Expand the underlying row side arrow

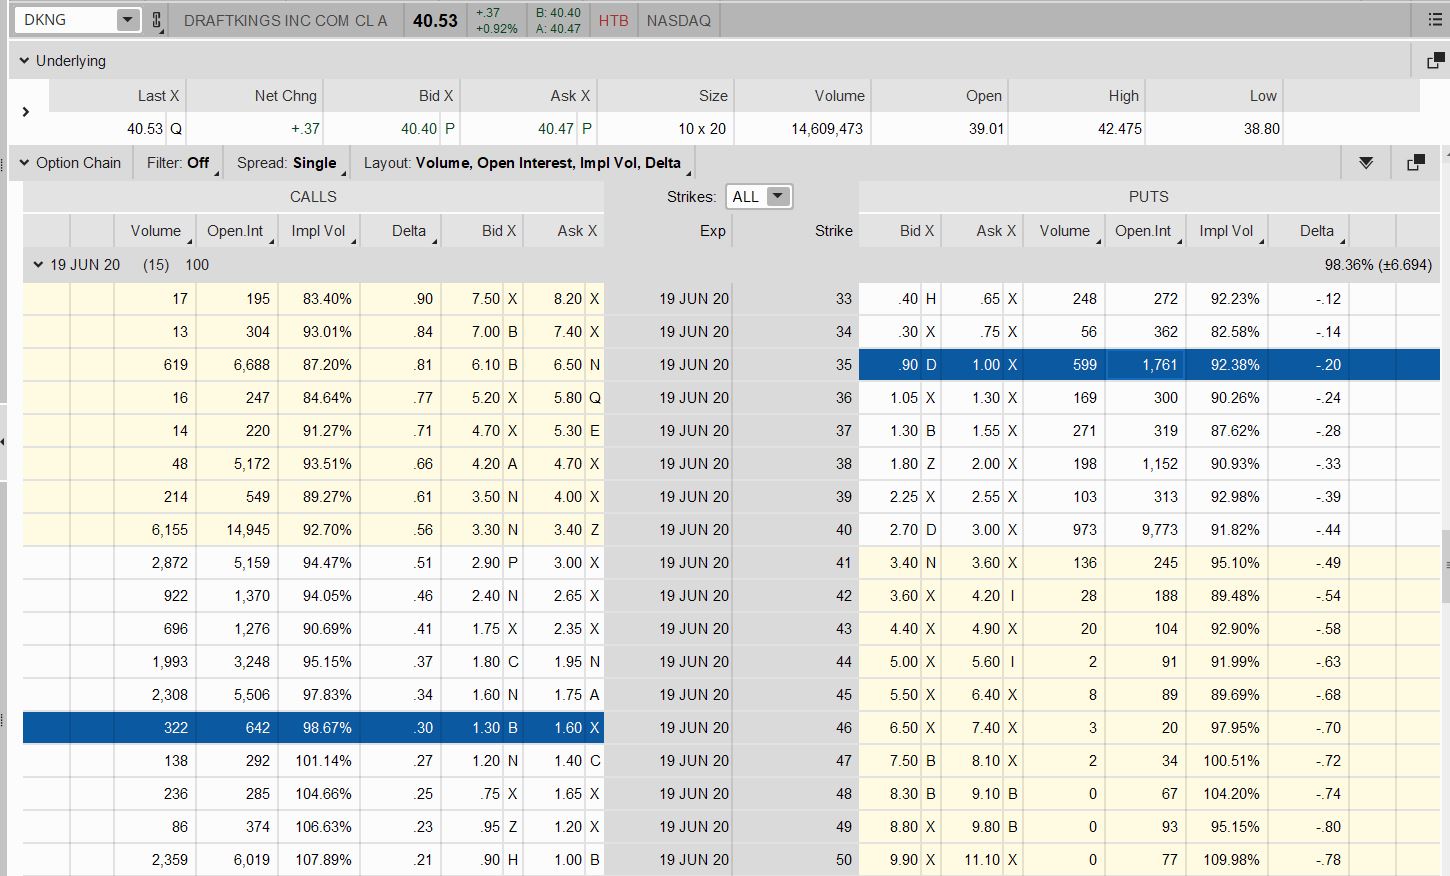26,112
